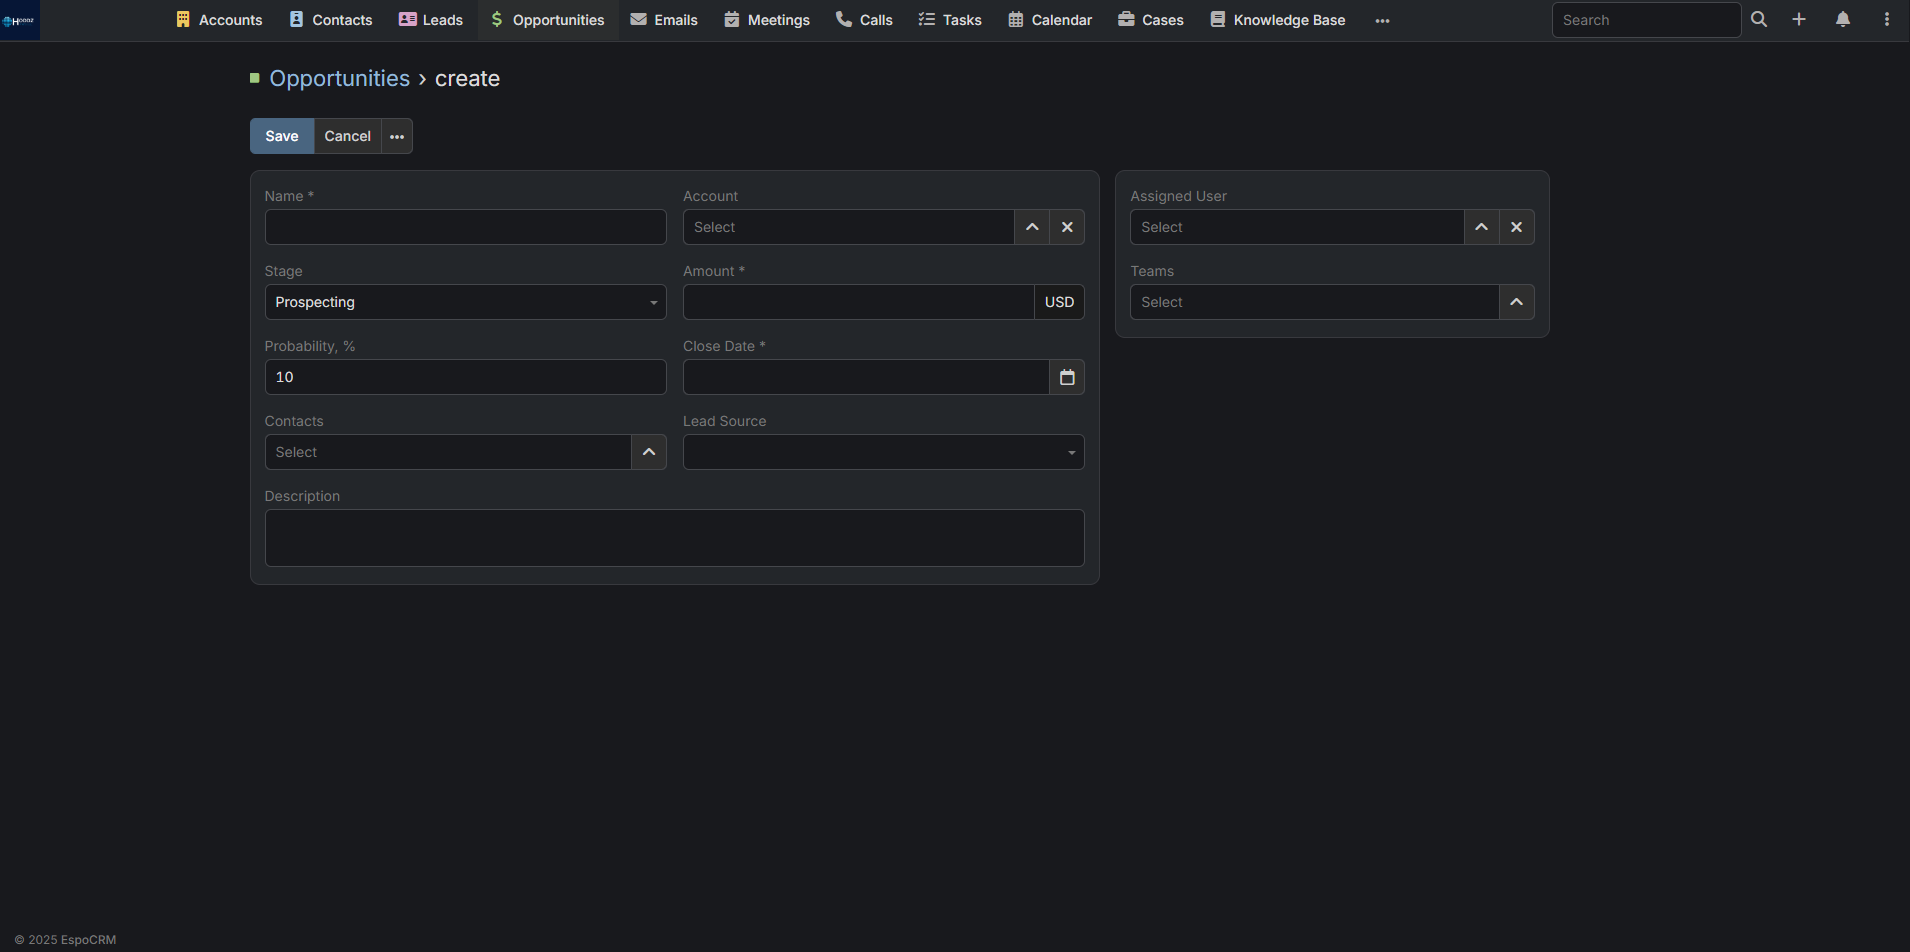1910x952 pixels.
Task: Go to the Emails tab
Action: (664, 20)
